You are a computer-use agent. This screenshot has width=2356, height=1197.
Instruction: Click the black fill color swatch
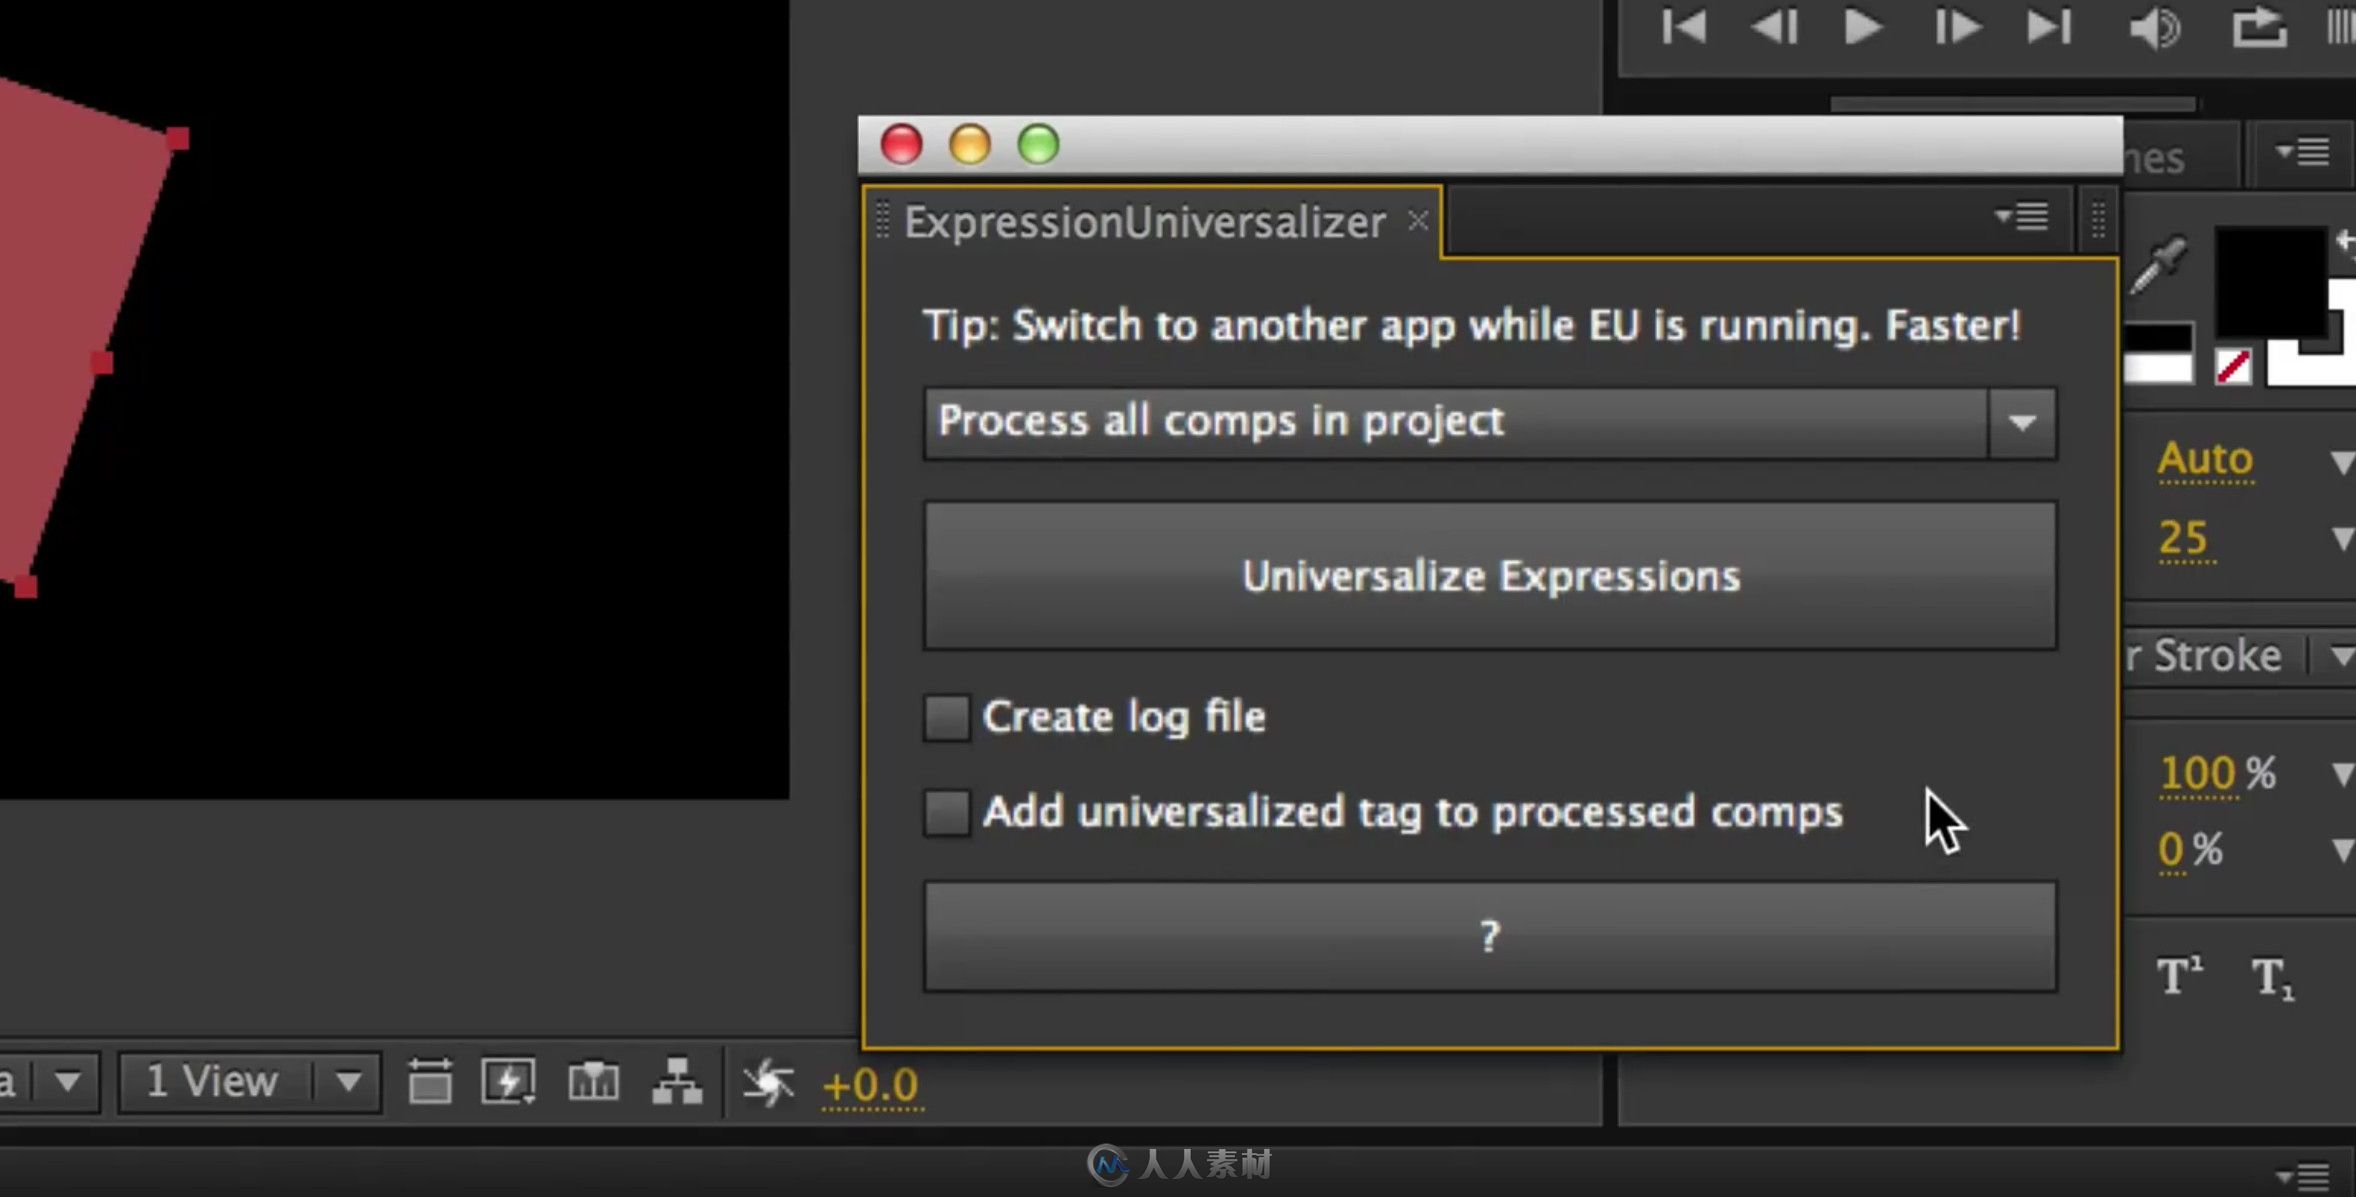tap(2270, 283)
